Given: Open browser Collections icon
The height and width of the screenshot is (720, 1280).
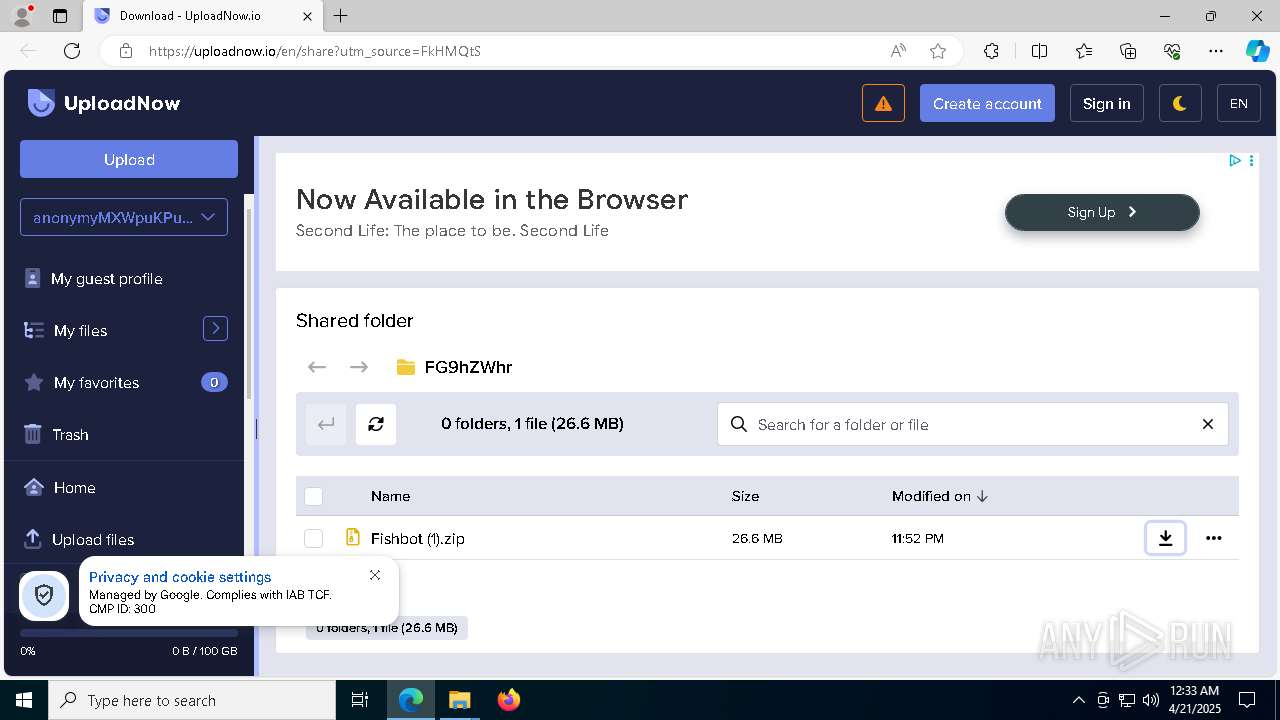Looking at the screenshot, I should 1128,51.
